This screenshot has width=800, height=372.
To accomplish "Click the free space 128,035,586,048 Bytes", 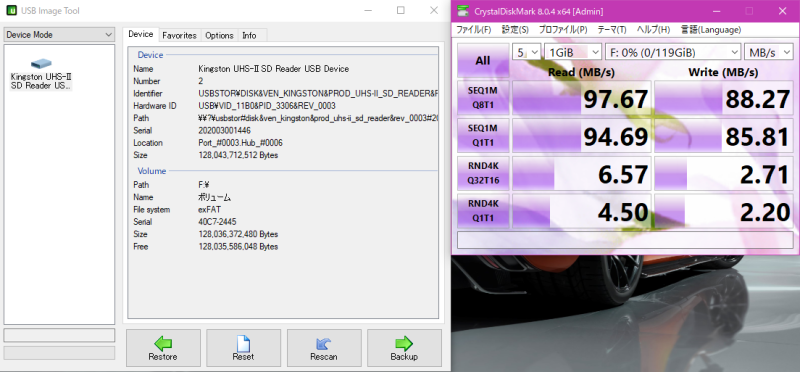I will click(x=238, y=246).
